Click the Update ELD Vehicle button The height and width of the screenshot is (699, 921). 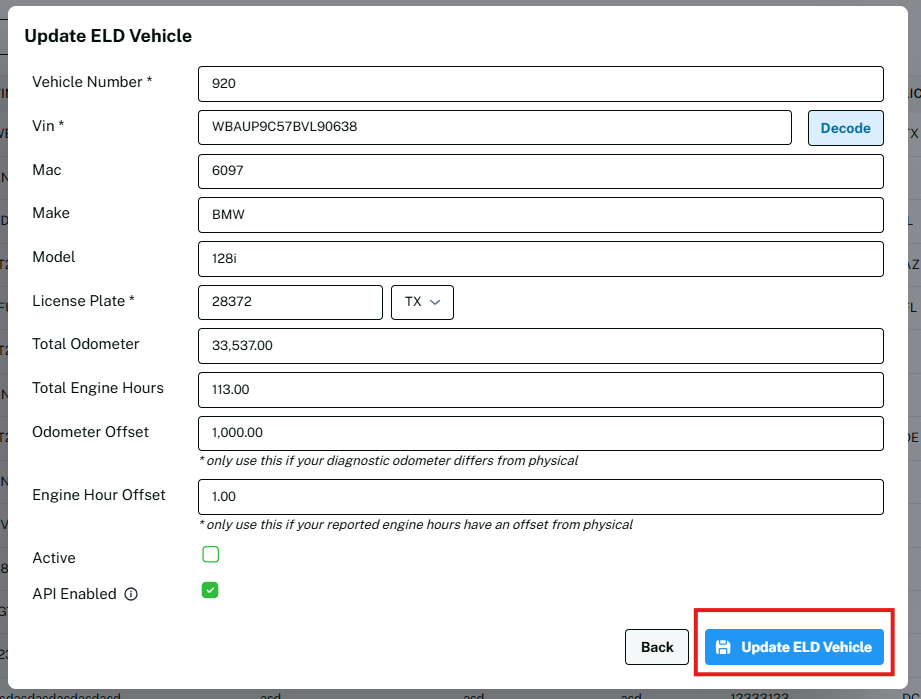click(x=794, y=647)
